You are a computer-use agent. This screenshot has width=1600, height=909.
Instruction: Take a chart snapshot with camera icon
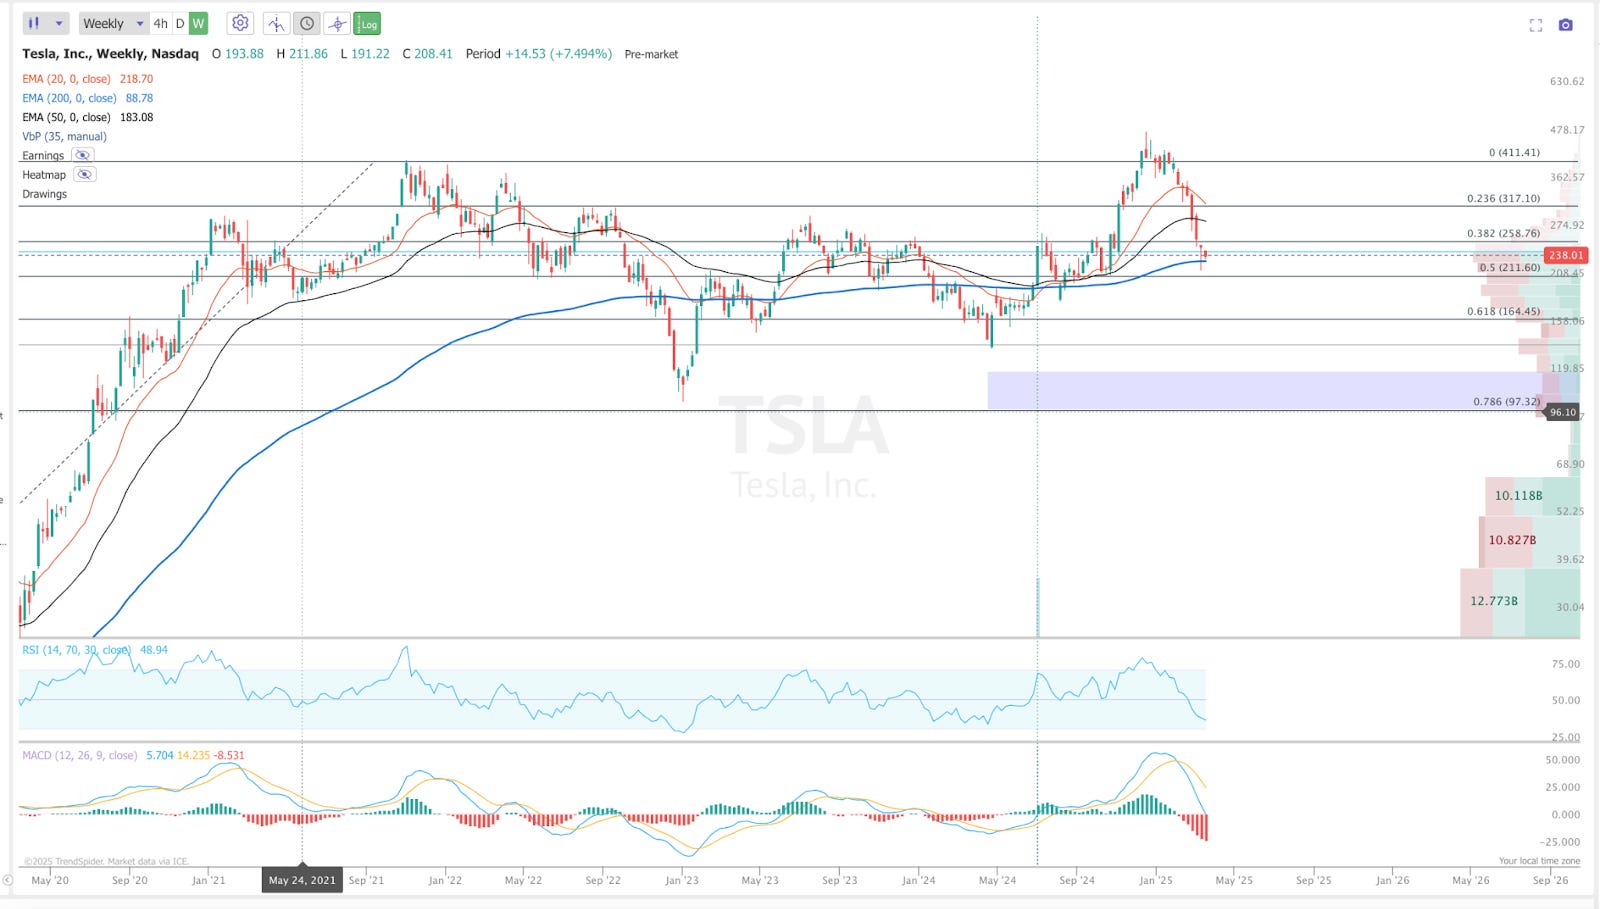coord(1566,25)
